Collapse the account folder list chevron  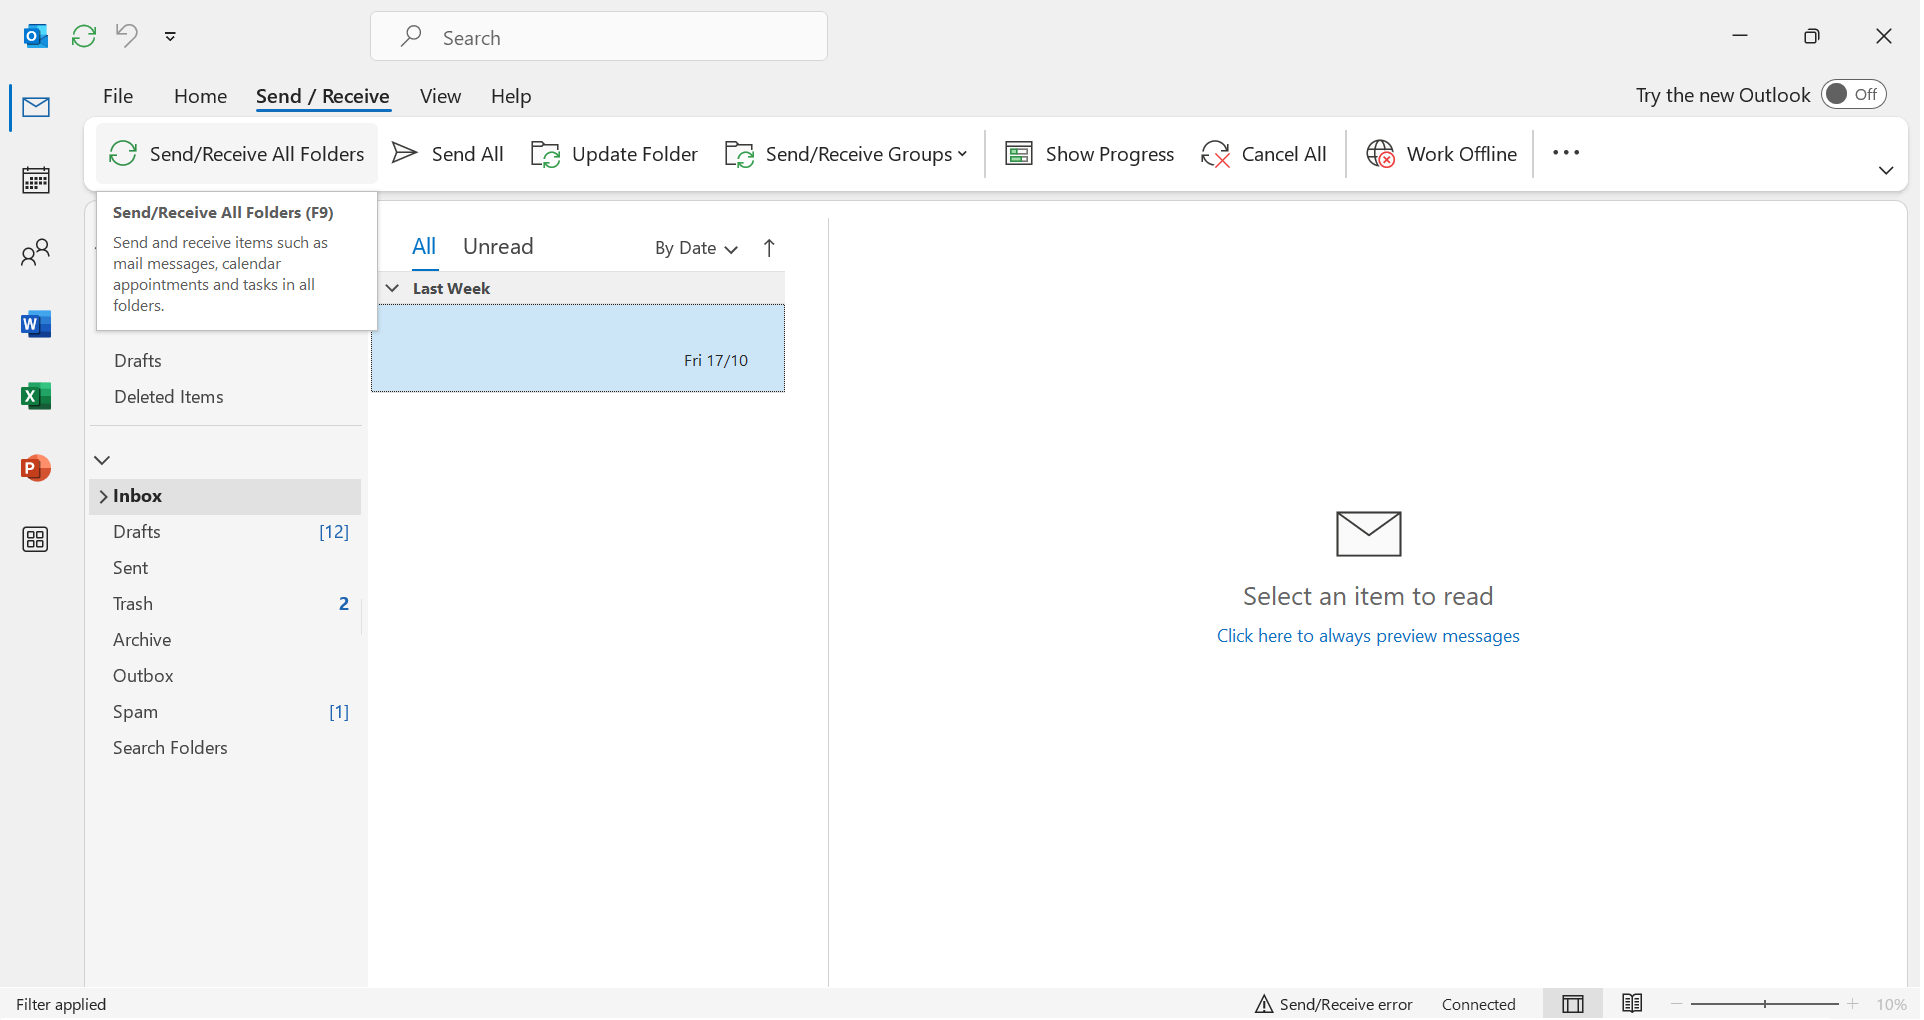tap(102, 460)
